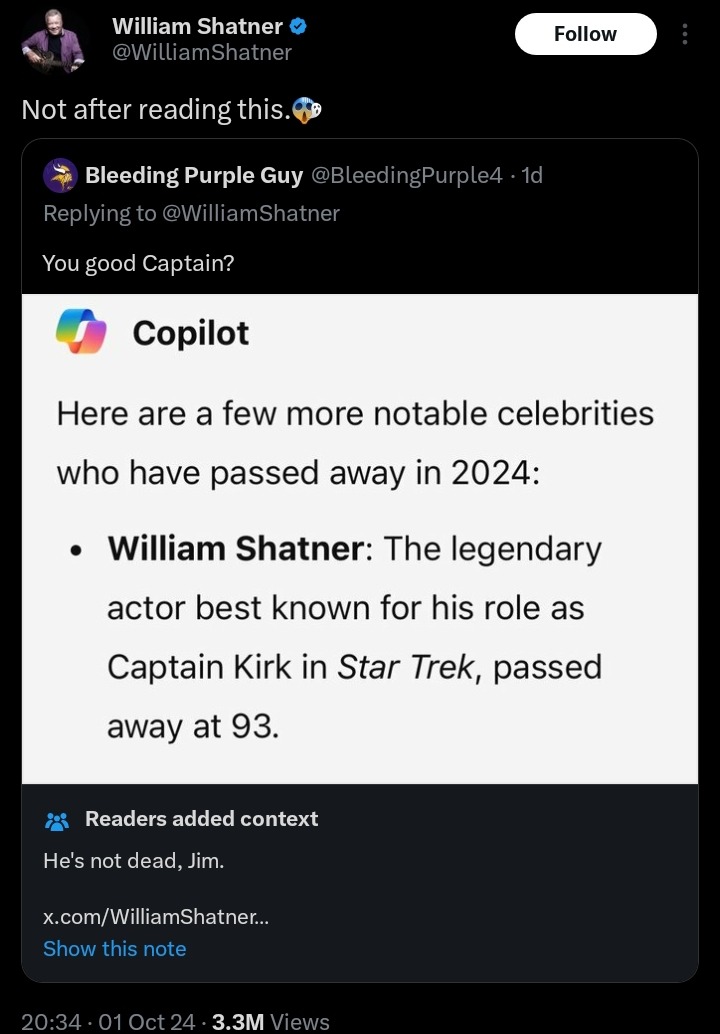Open the three-dot more options menu
This screenshot has width=720, height=1034.
685,34
